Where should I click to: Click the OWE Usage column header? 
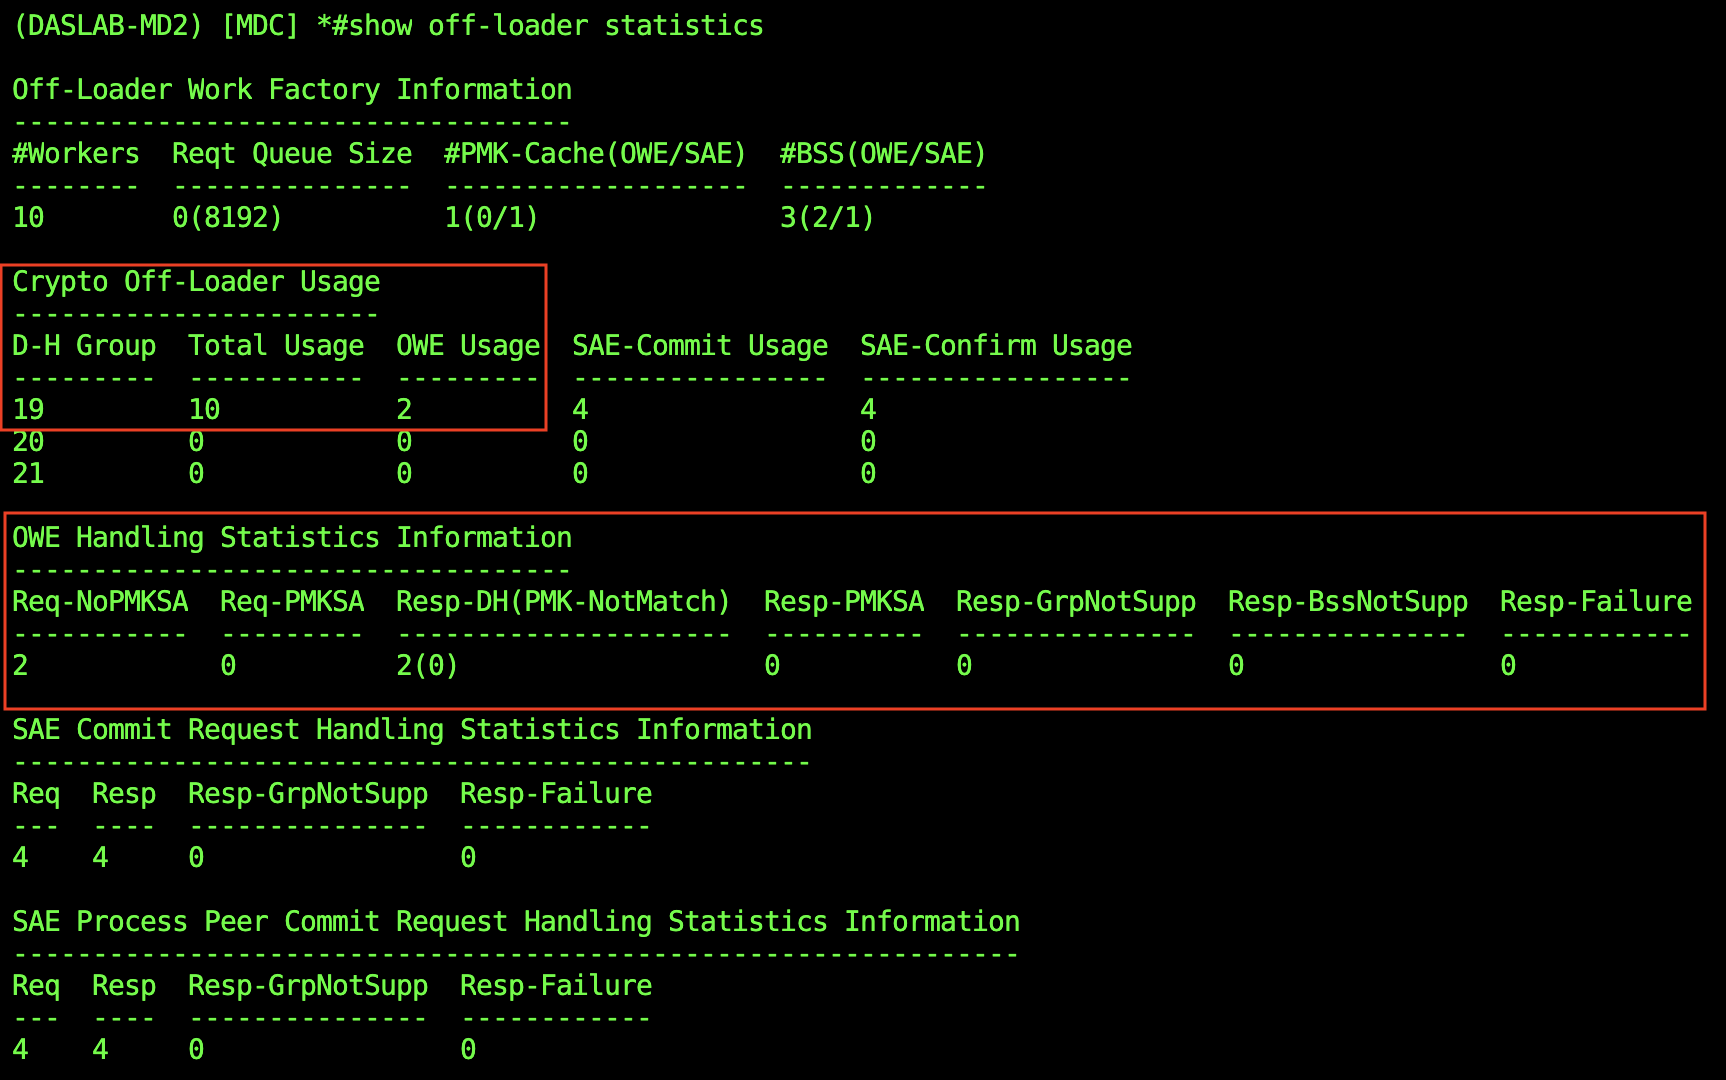click(x=466, y=345)
